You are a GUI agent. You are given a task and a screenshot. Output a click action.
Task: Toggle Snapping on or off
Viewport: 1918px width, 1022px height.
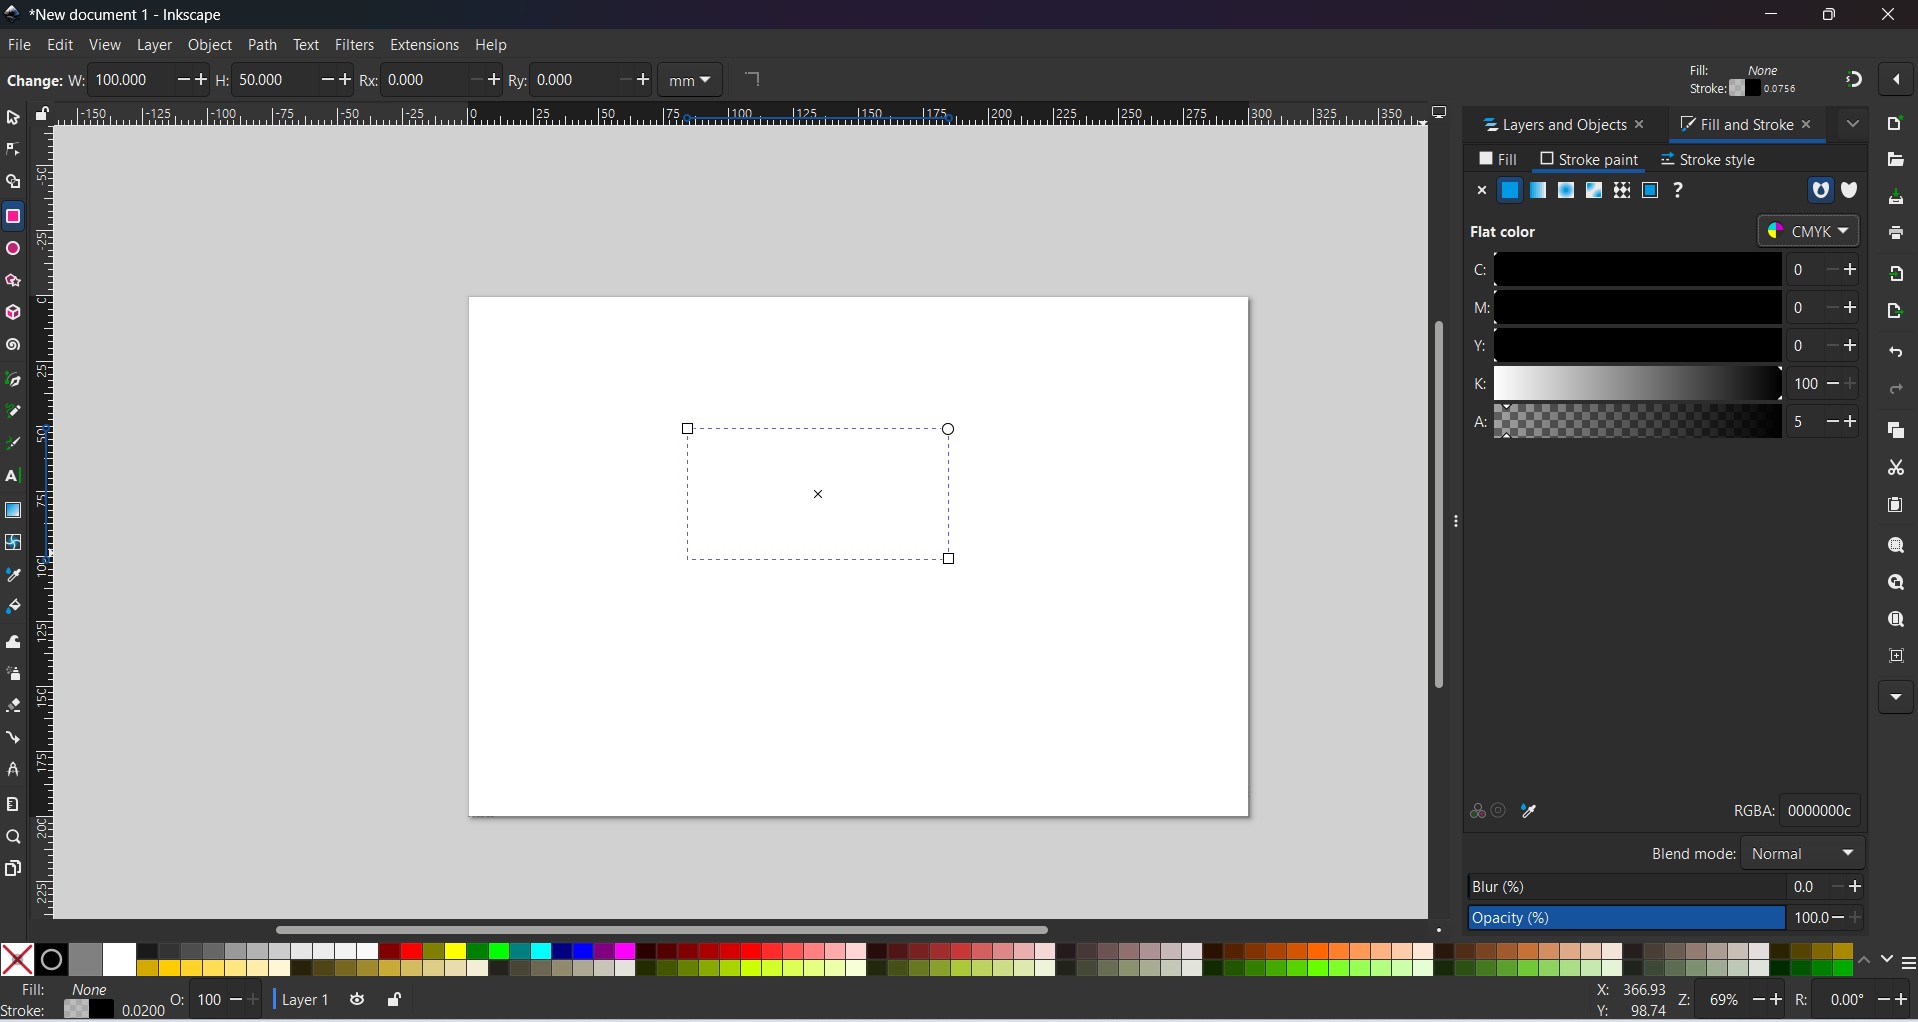[1855, 80]
